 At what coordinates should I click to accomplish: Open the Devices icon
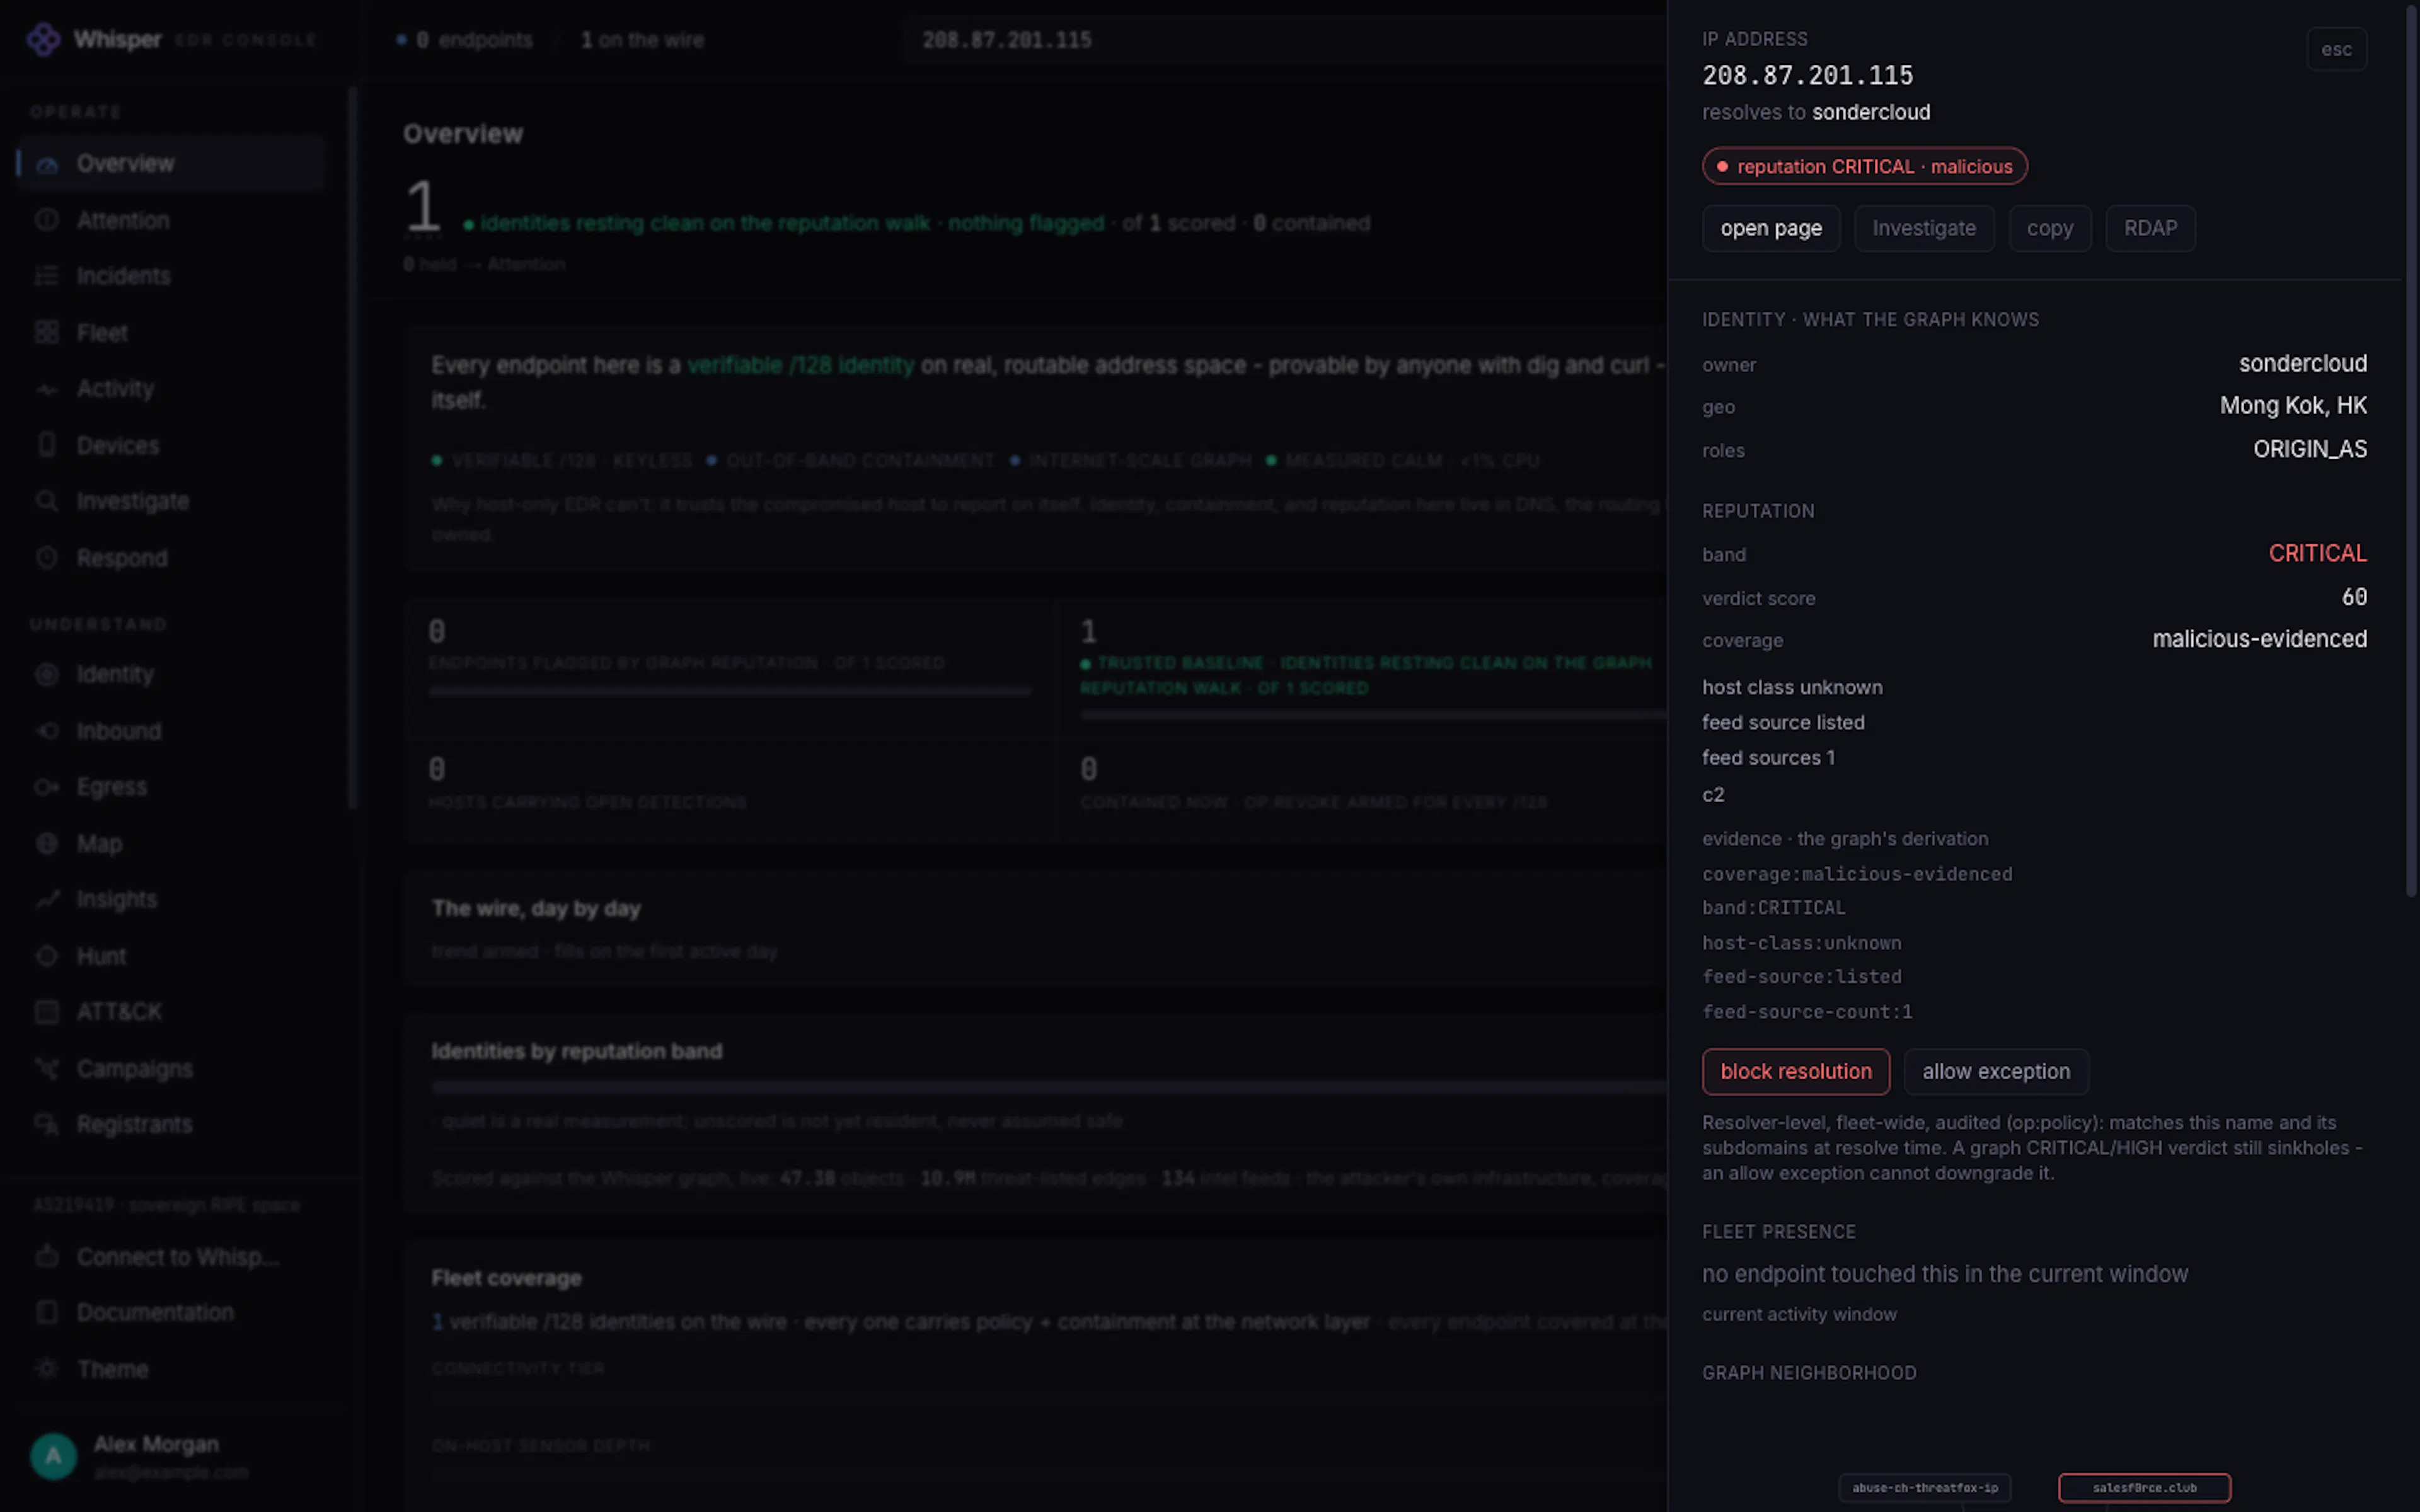47,445
